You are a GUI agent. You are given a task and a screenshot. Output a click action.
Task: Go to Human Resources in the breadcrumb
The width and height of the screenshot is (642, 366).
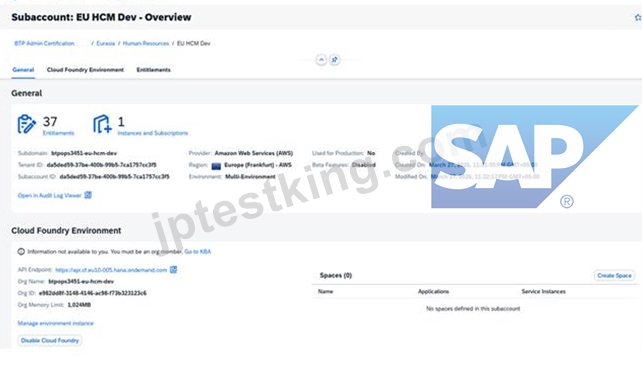[146, 43]
